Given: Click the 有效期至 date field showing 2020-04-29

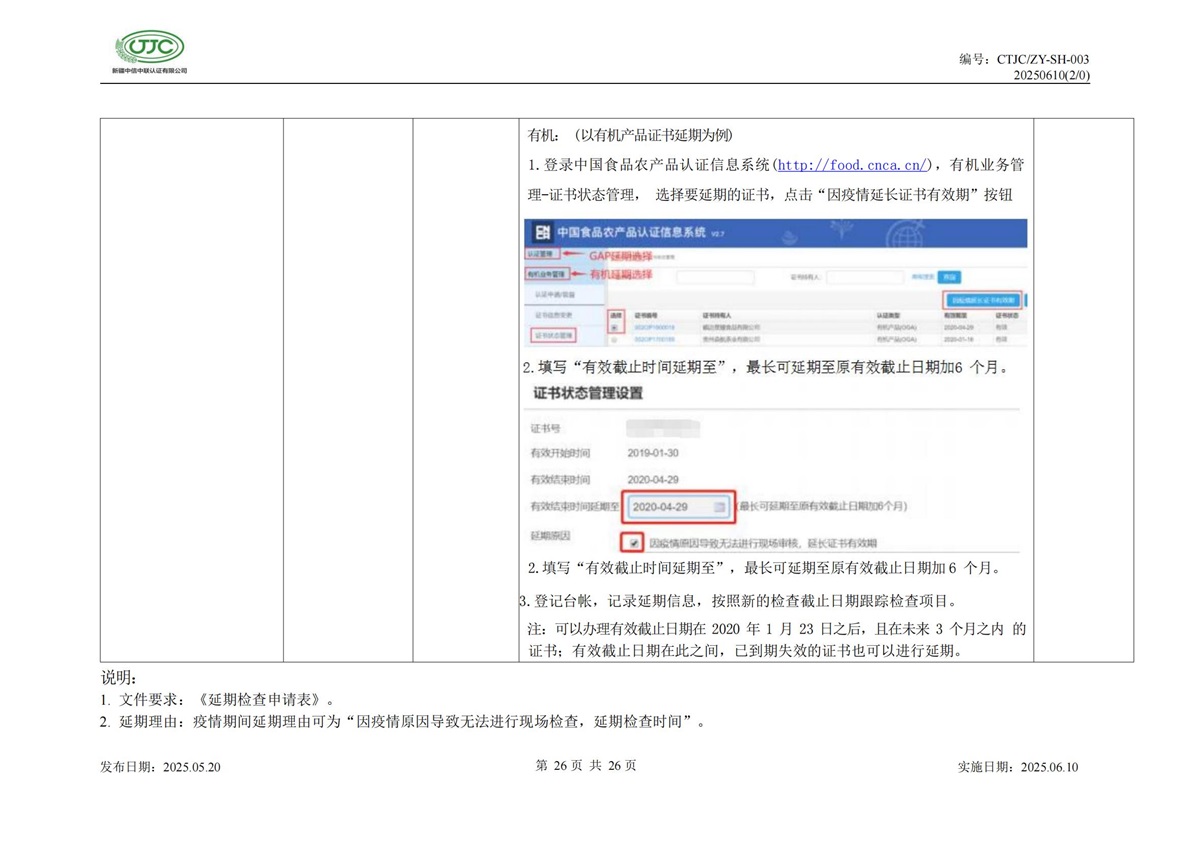Looking at the screenshot, I should [x=679, y=506].
